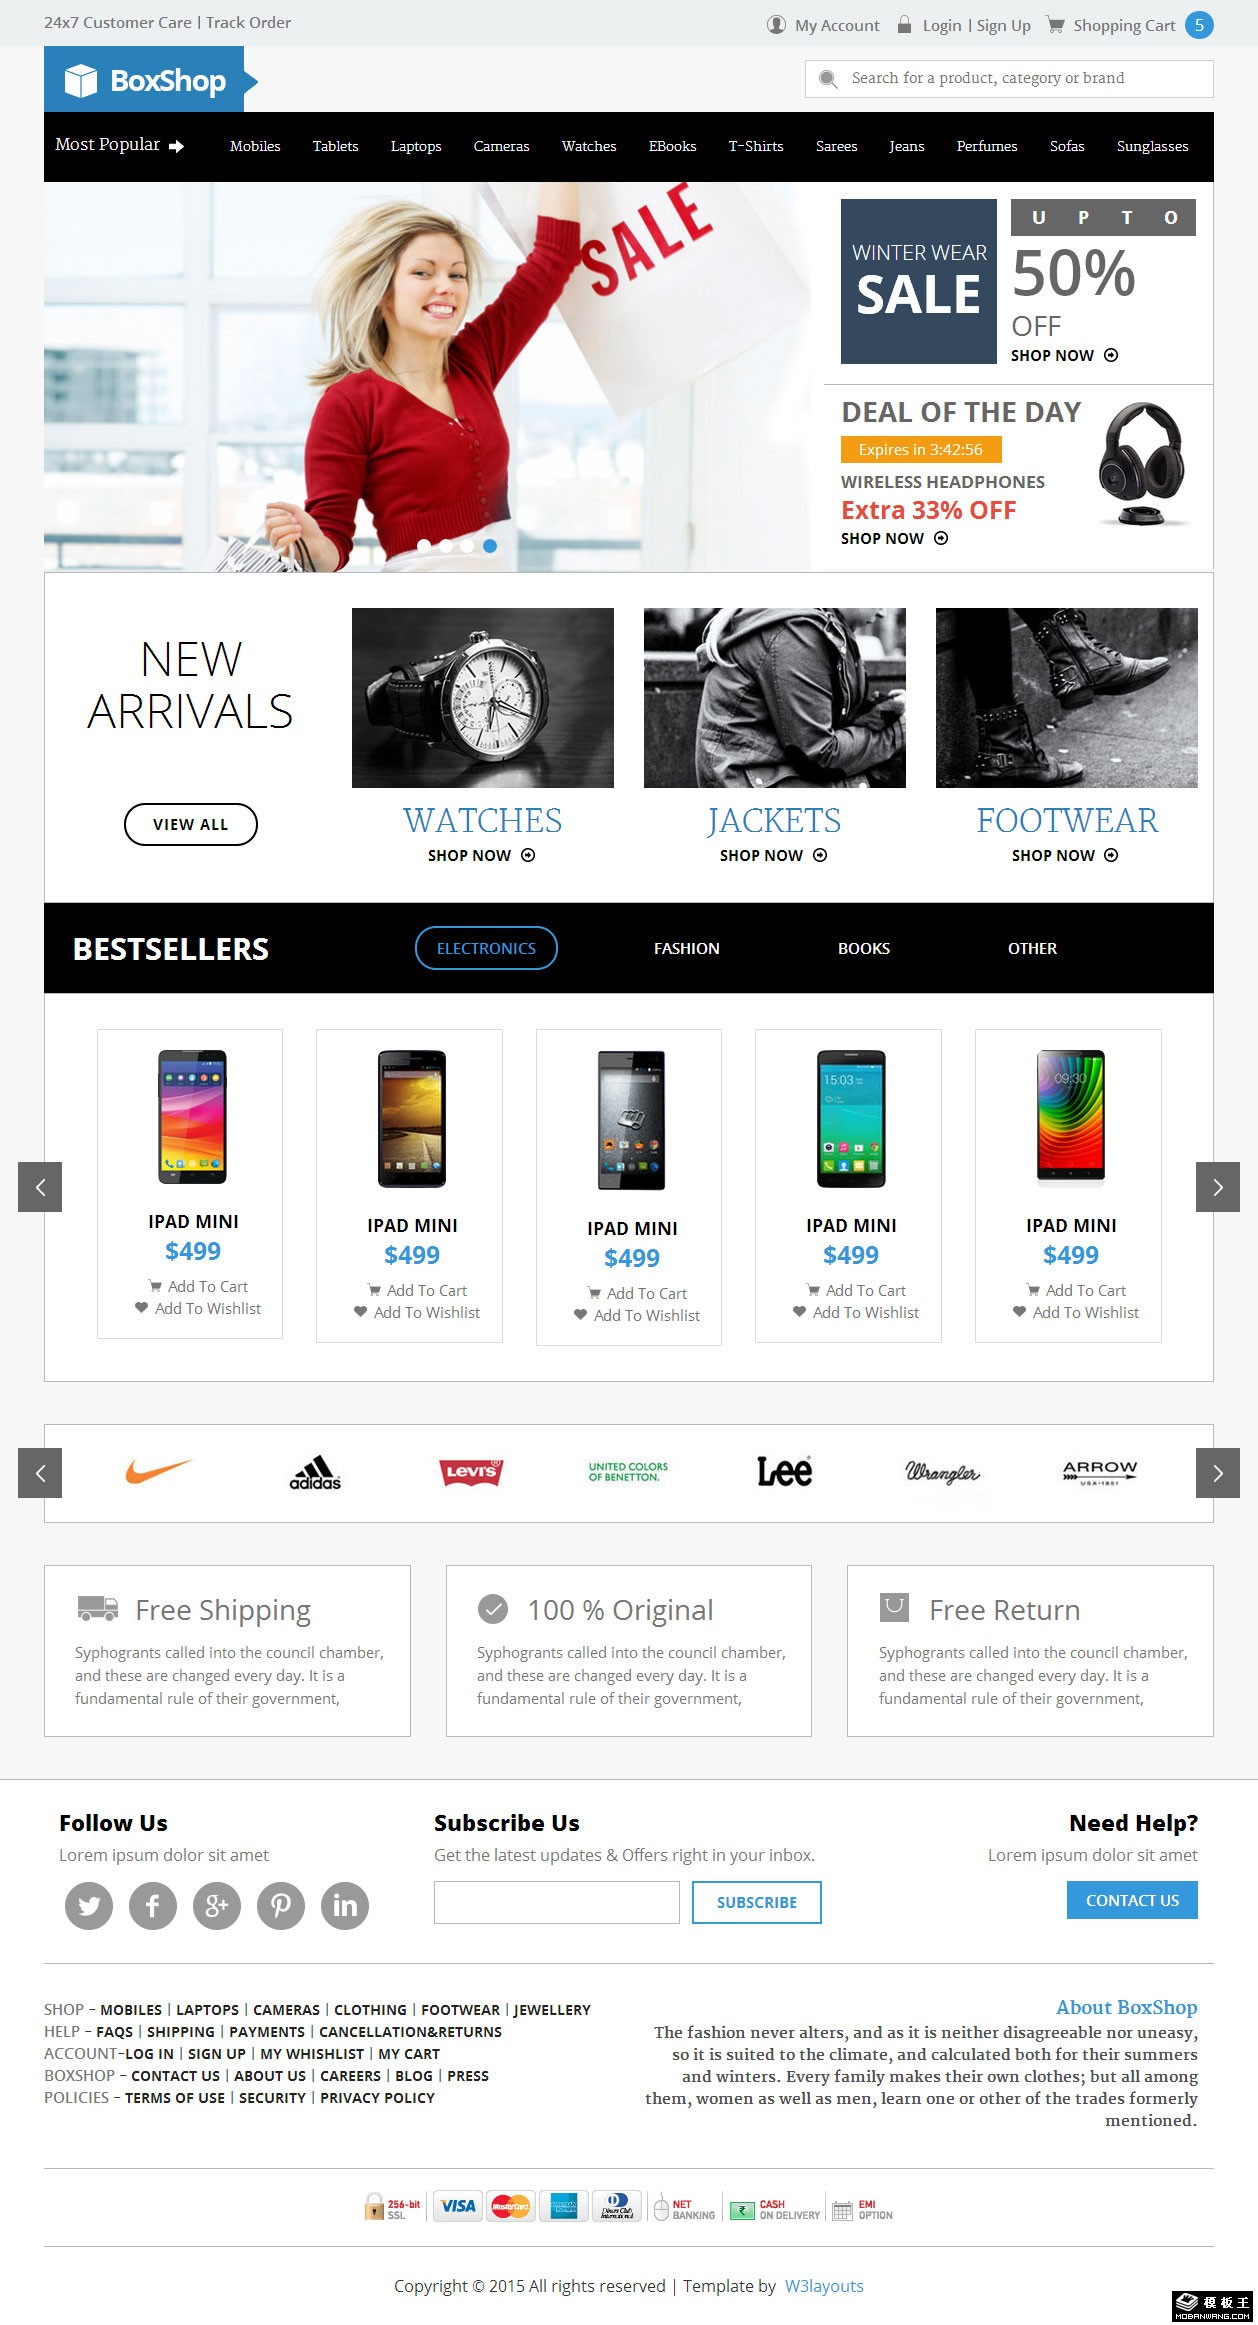Select the first banner slider dot
Screen dimensions: 1258x2325
point(424,546)
